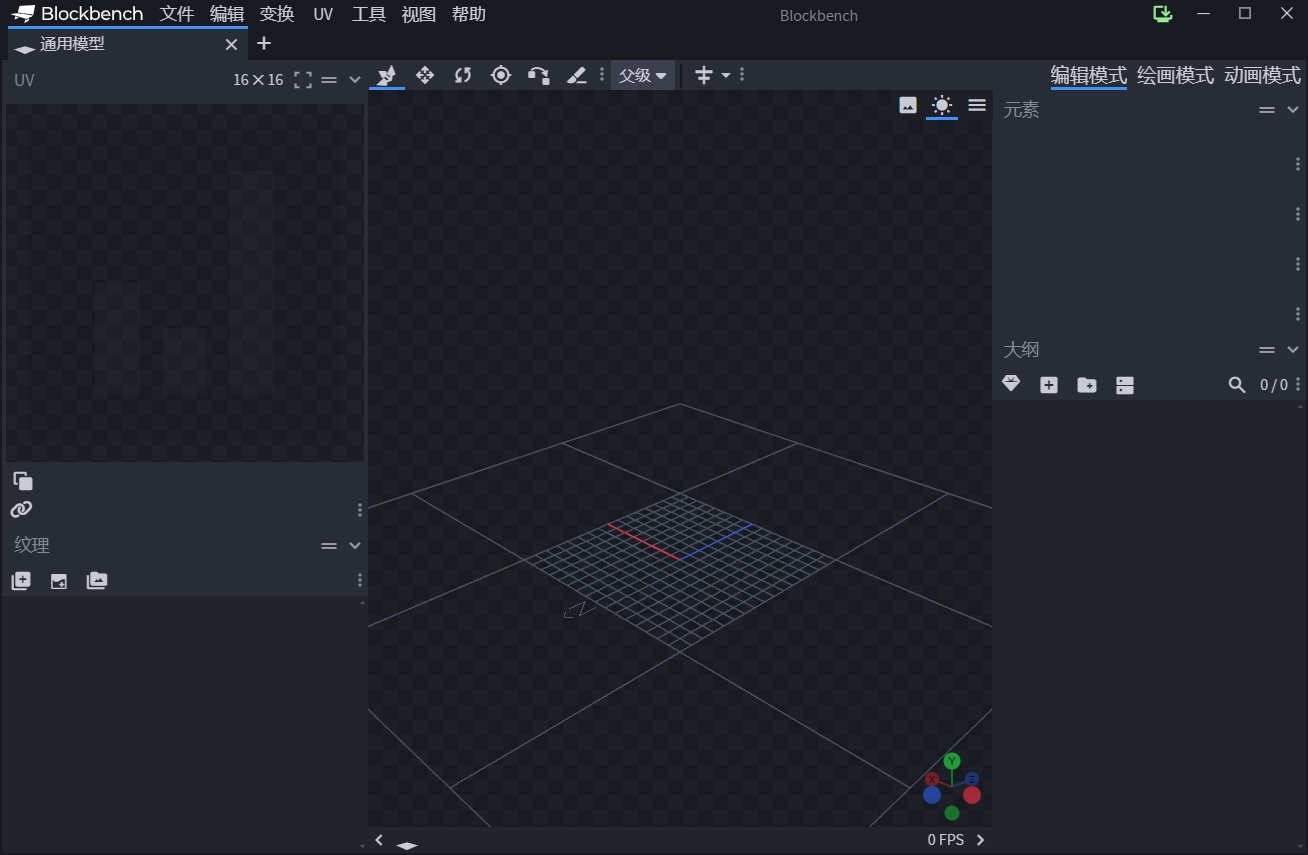Click the 纹理 panel equals handle
The image size is (1308, 855).
click(x=329, y=546)
